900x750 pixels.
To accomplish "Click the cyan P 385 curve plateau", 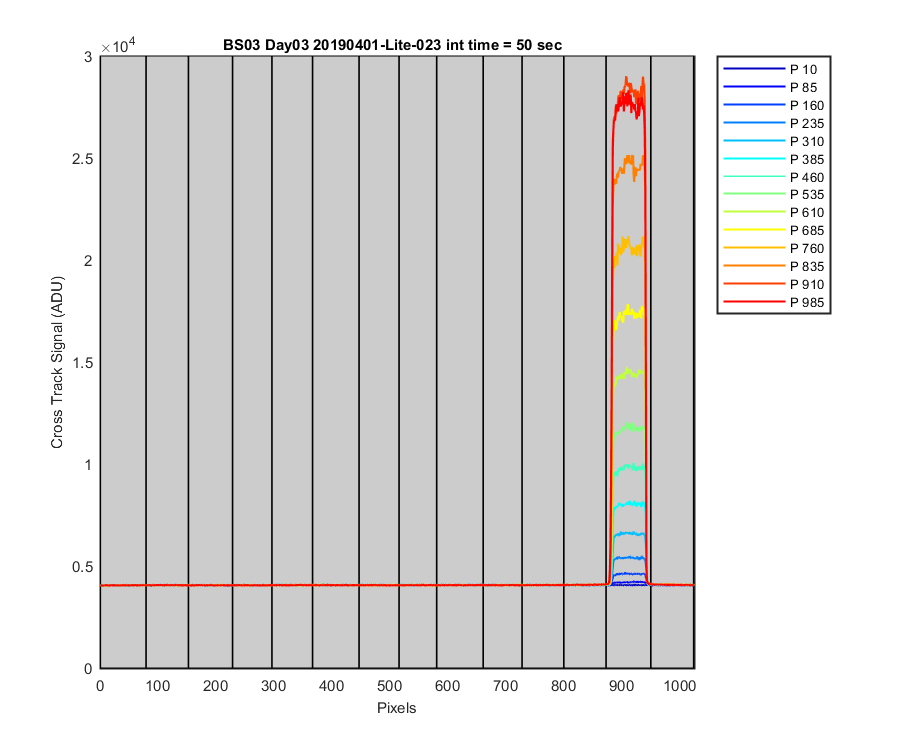I will 630,504.
